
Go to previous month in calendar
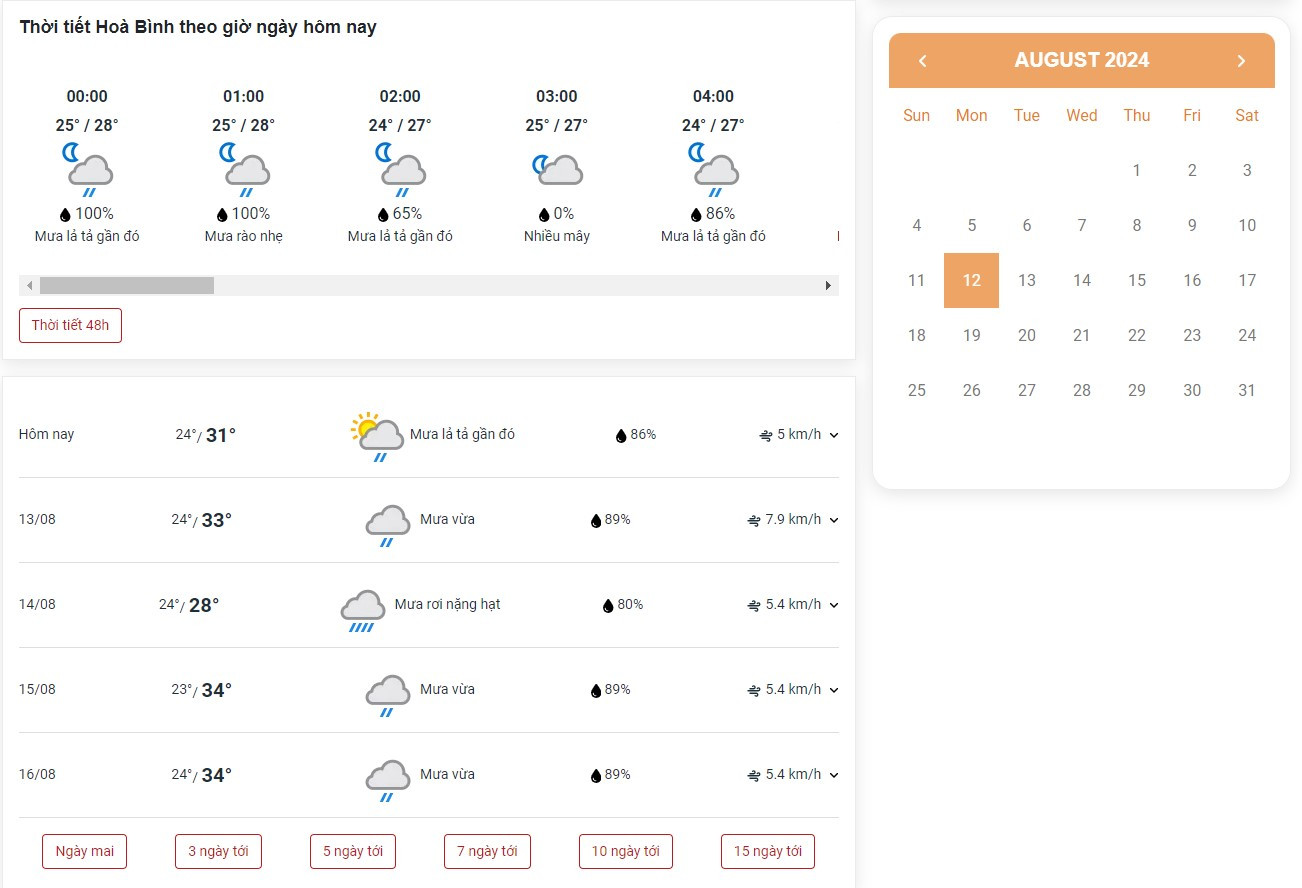click(922, 61)
